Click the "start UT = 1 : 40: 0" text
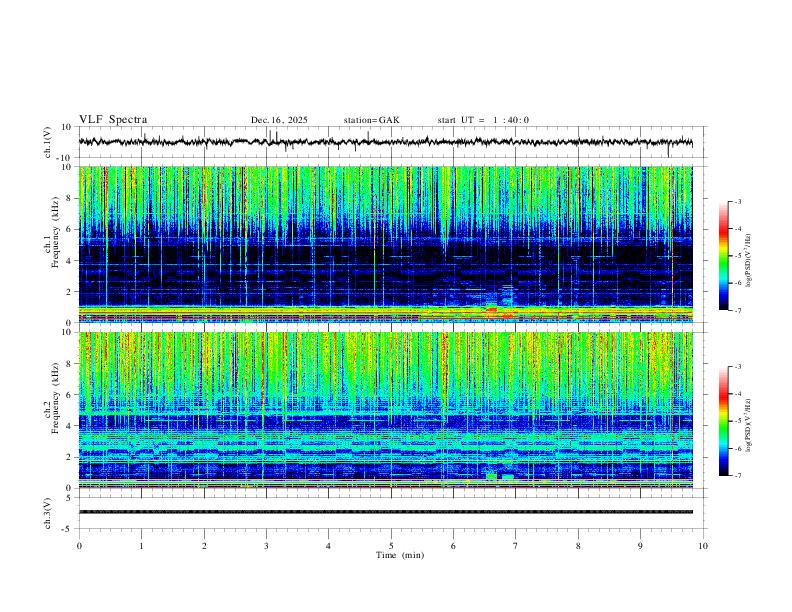 [483, 120]
